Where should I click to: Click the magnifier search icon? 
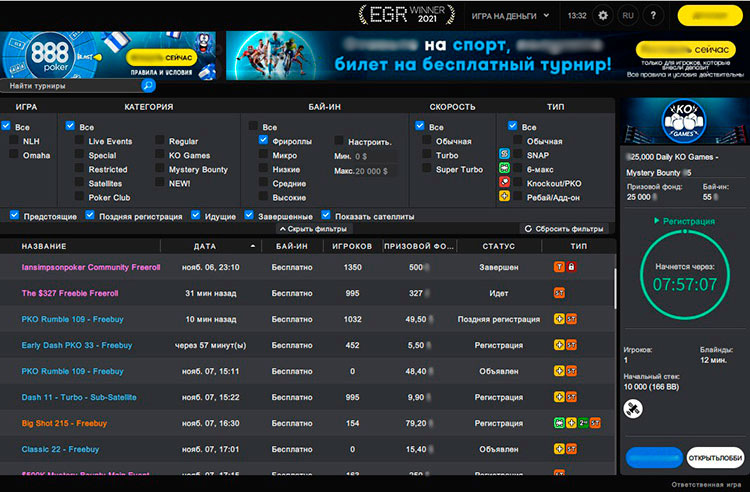pos(148,86)
